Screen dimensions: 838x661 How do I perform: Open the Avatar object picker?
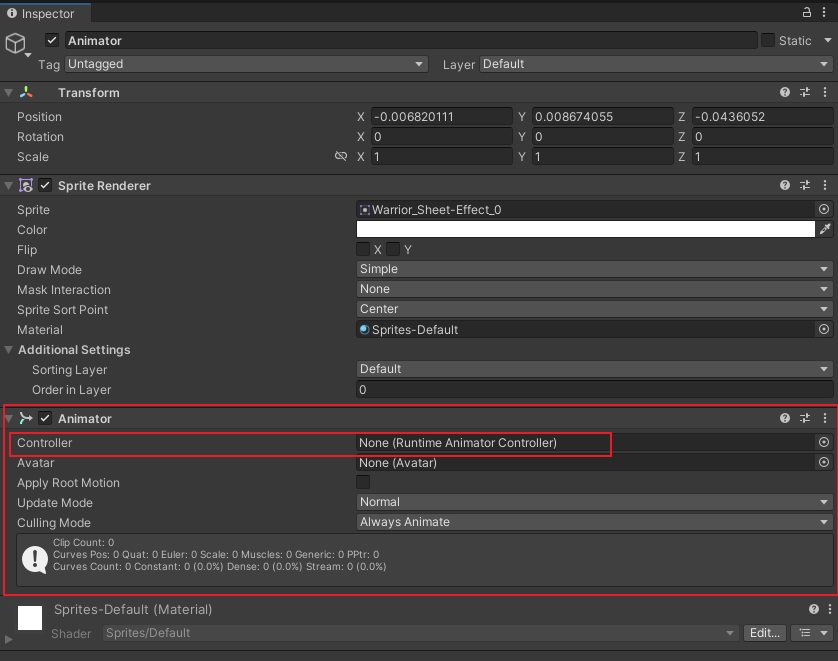[824, 462]
